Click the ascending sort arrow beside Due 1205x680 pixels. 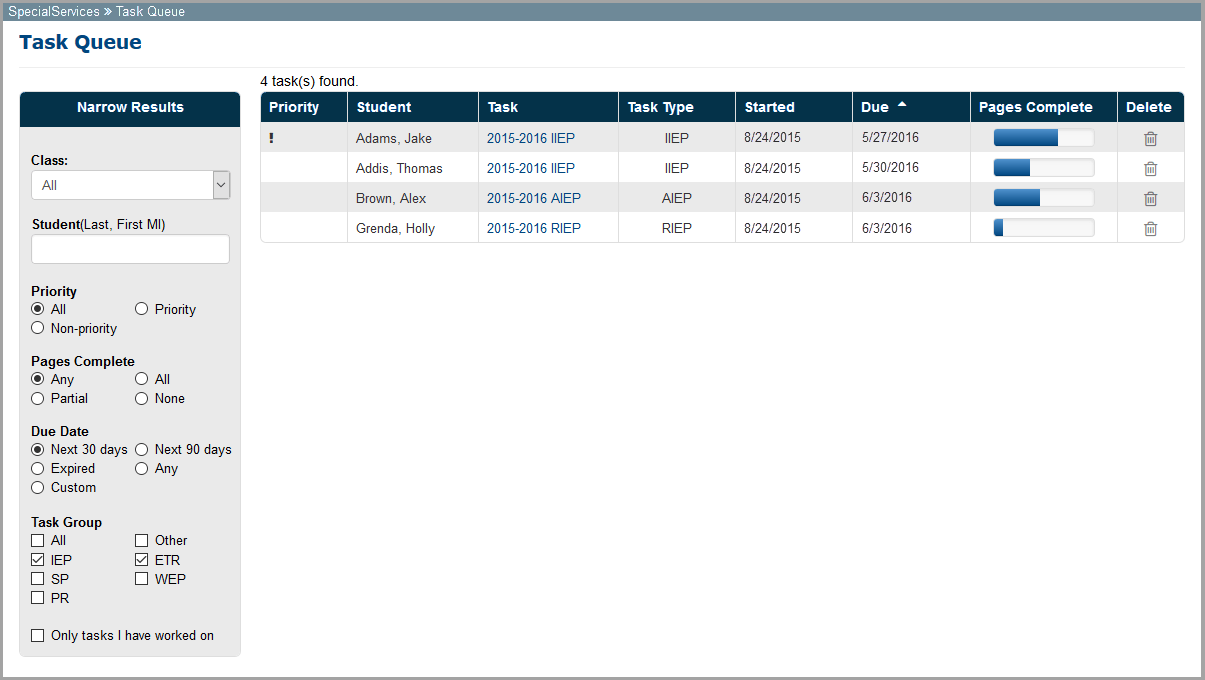(x=902, y=105)
